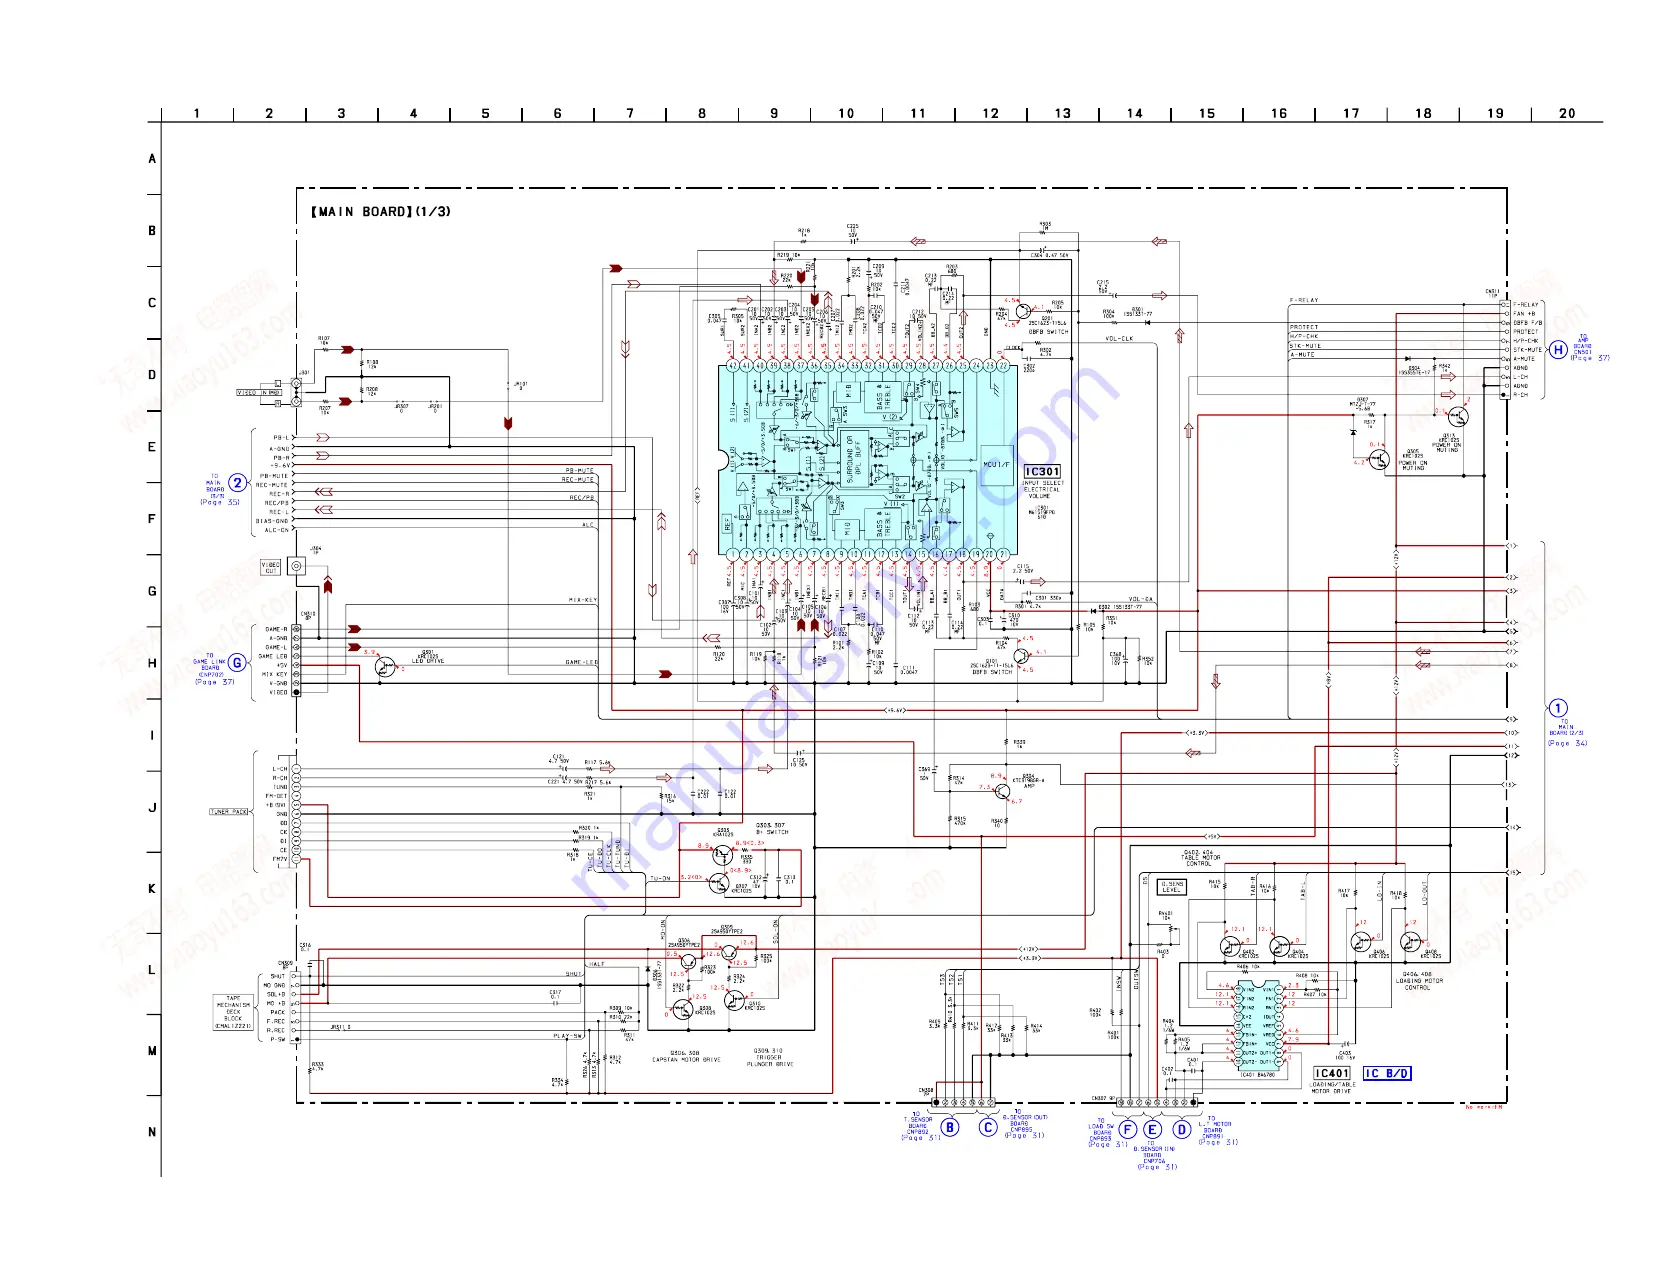Click row letter A in left ruler

pyautogui.click(x=152, y=159)
